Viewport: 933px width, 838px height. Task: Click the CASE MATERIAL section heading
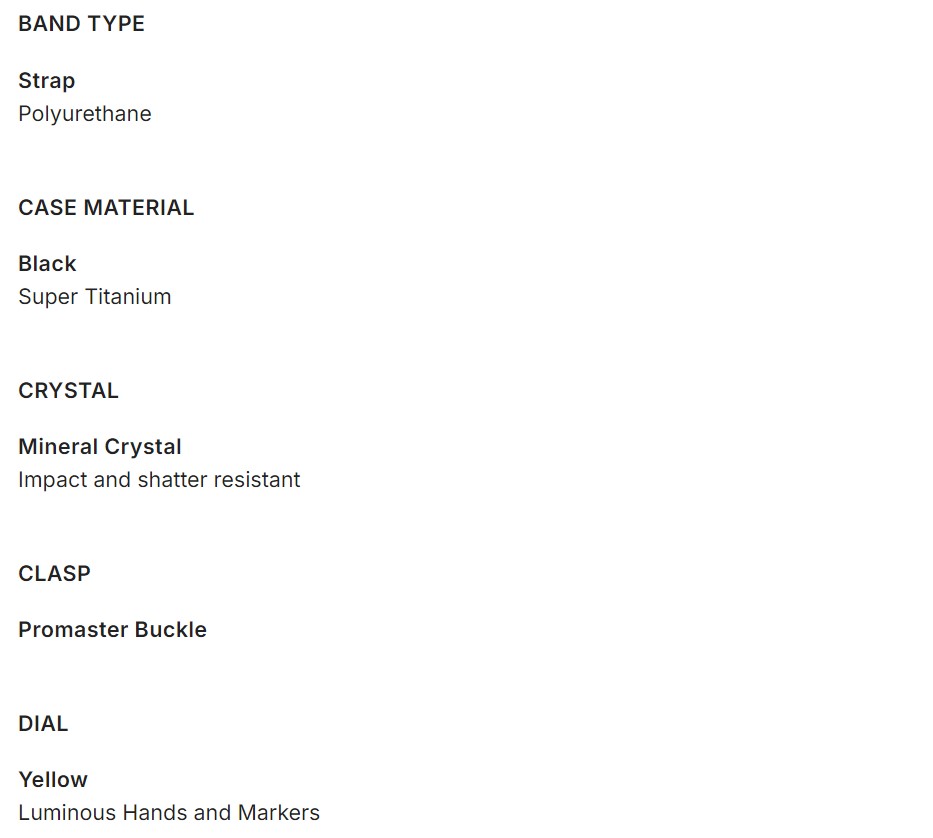pos(106,208)
